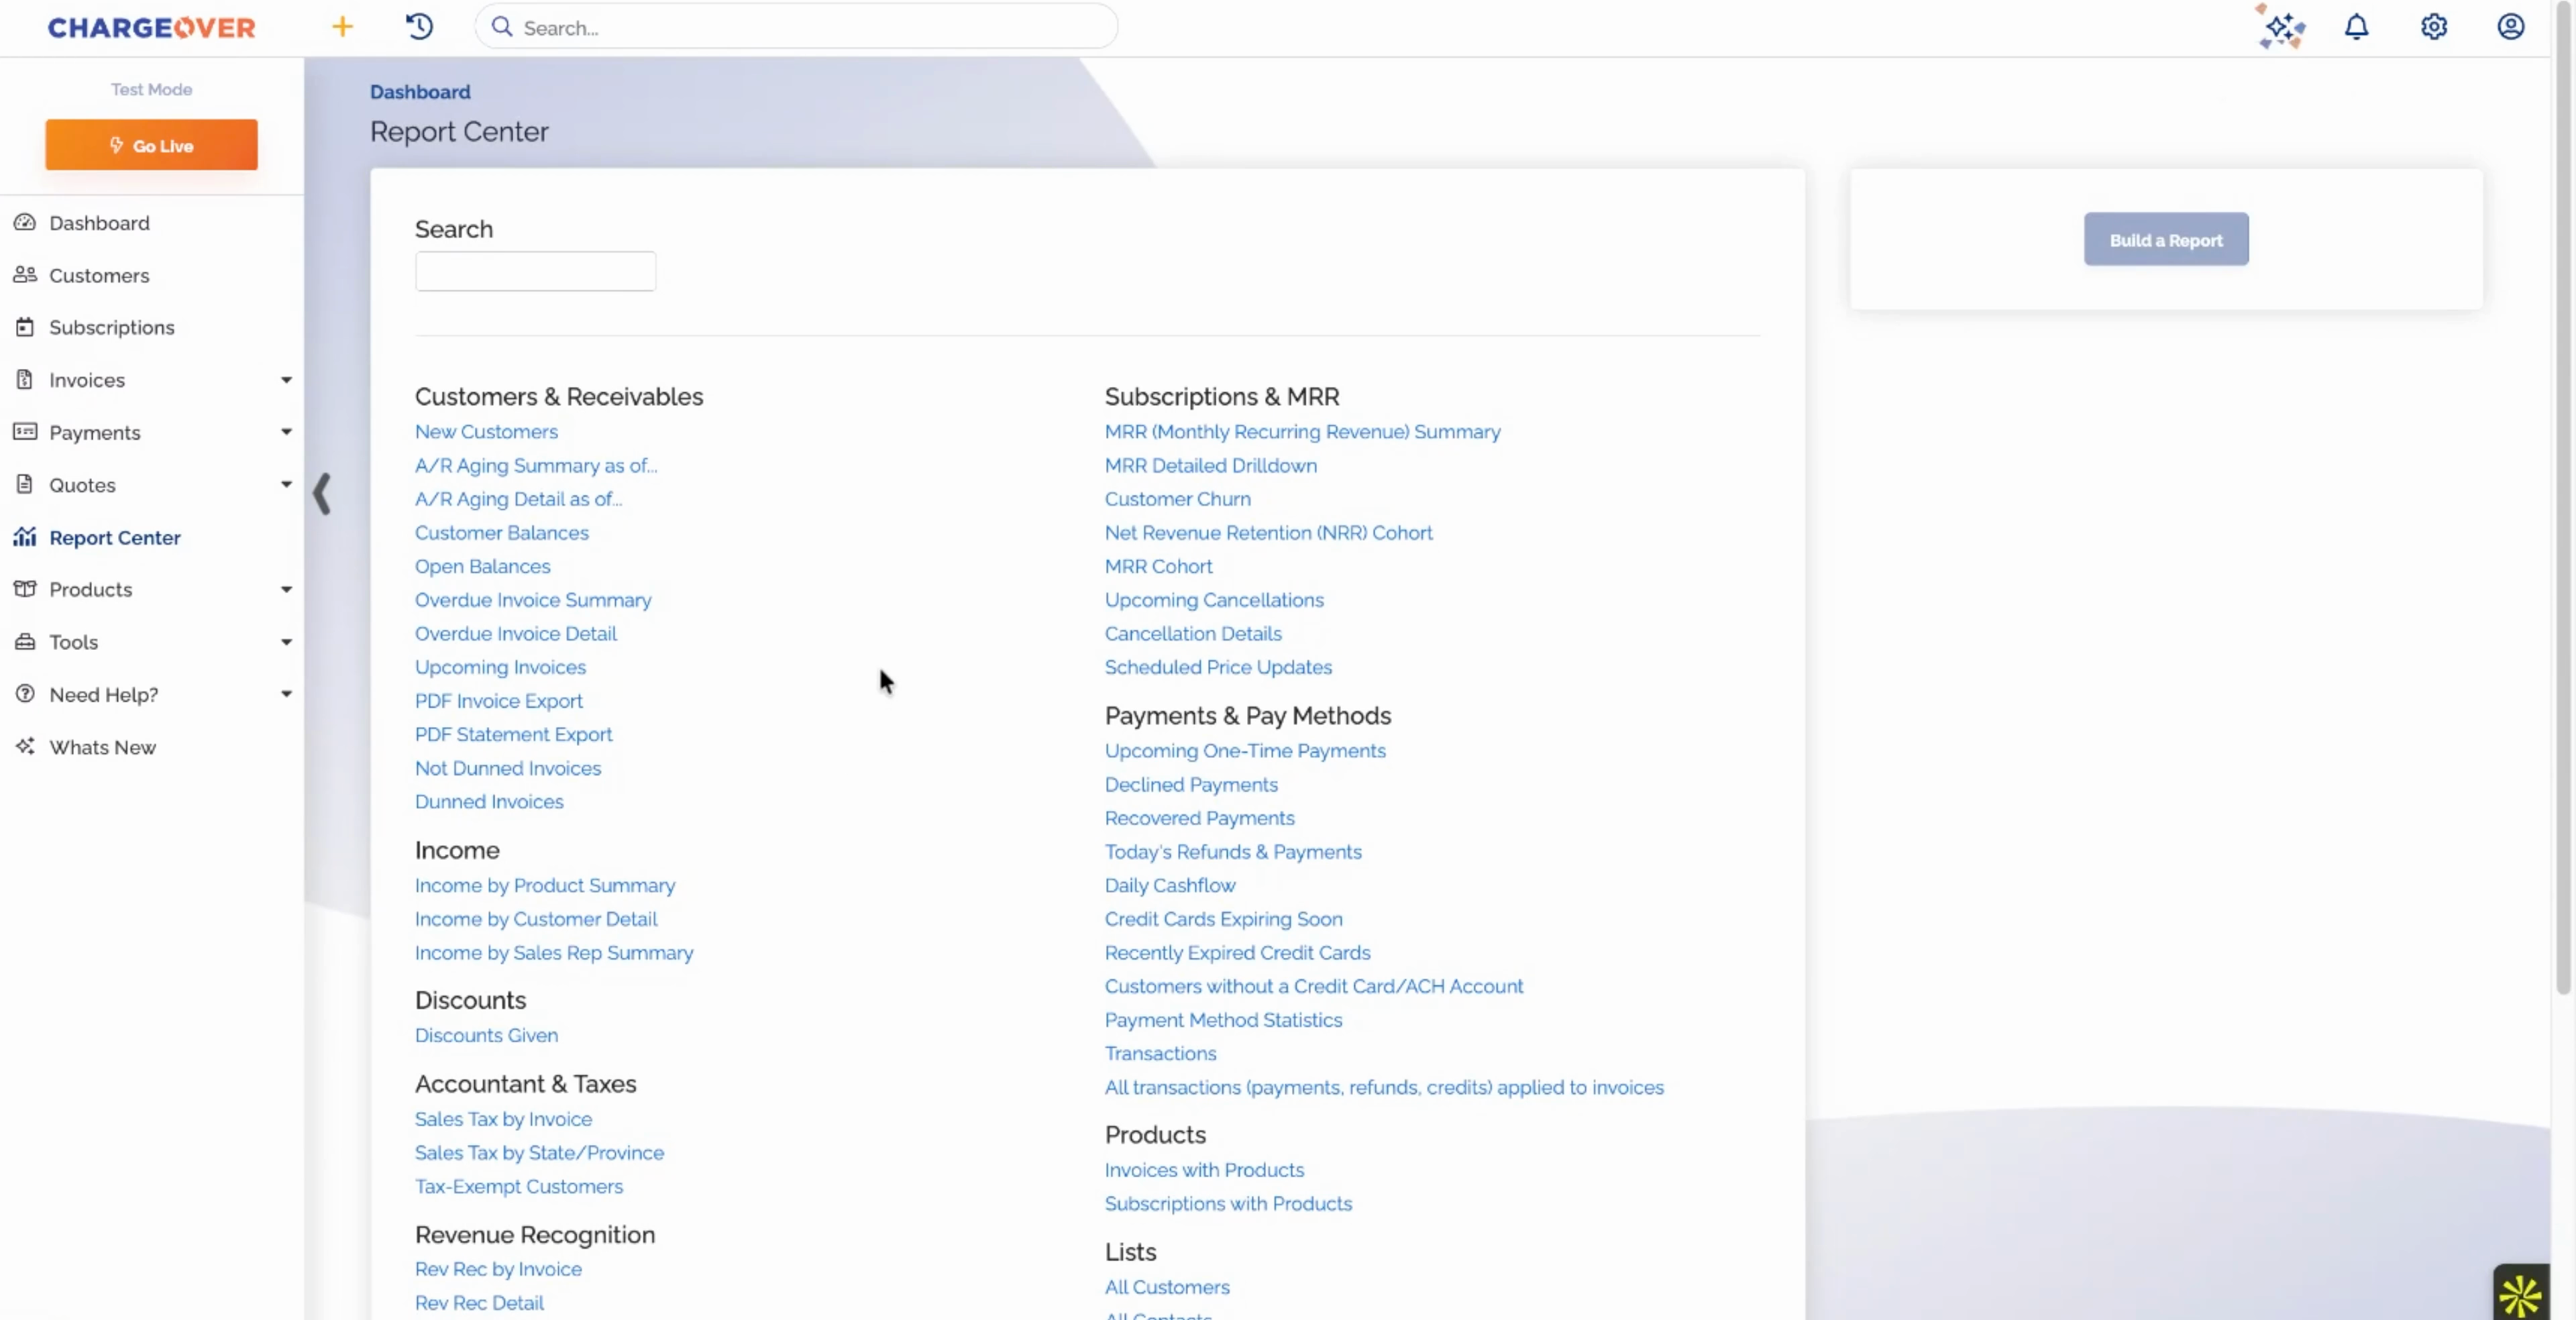Image resolution: width=2576 pixels, height=1320 pixels.
Task: Click the orange plus quick-add icon
Action: [342, 27]
